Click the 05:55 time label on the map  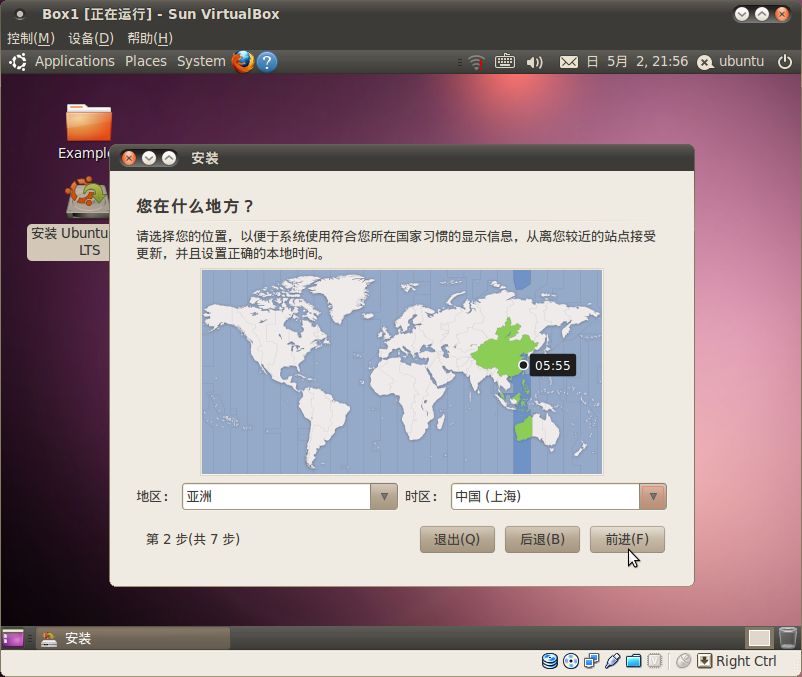coord(552,366)
